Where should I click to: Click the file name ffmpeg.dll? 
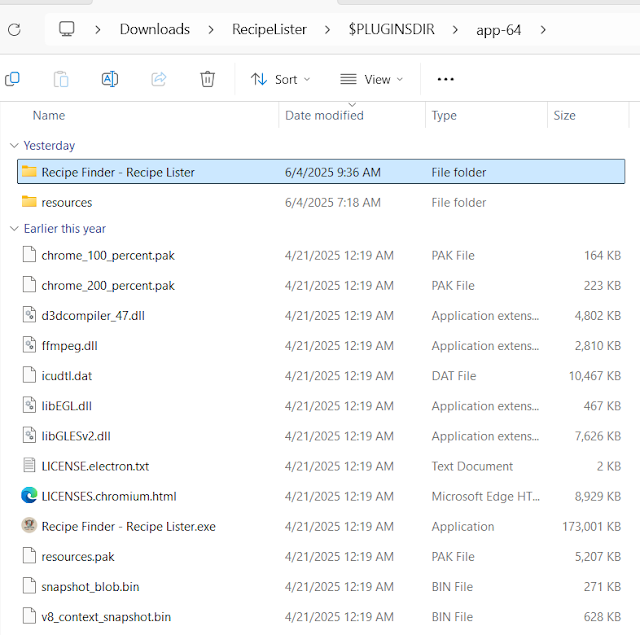pos(69,346)
